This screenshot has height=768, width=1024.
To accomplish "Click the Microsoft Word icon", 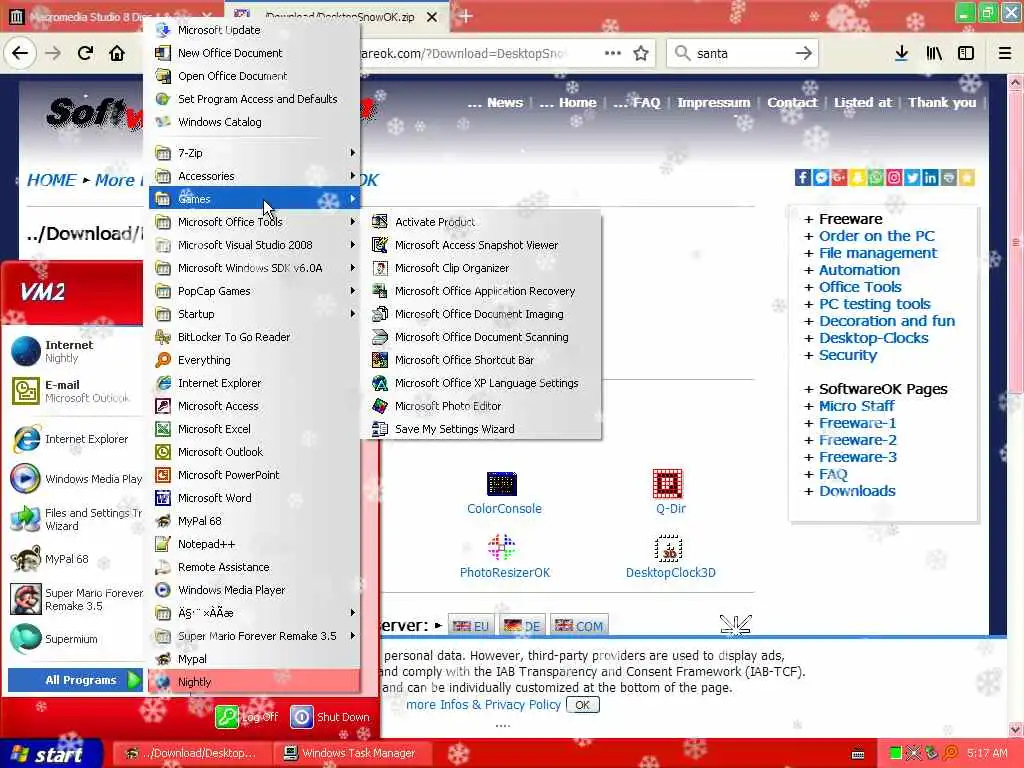I will tap(163, 498).
